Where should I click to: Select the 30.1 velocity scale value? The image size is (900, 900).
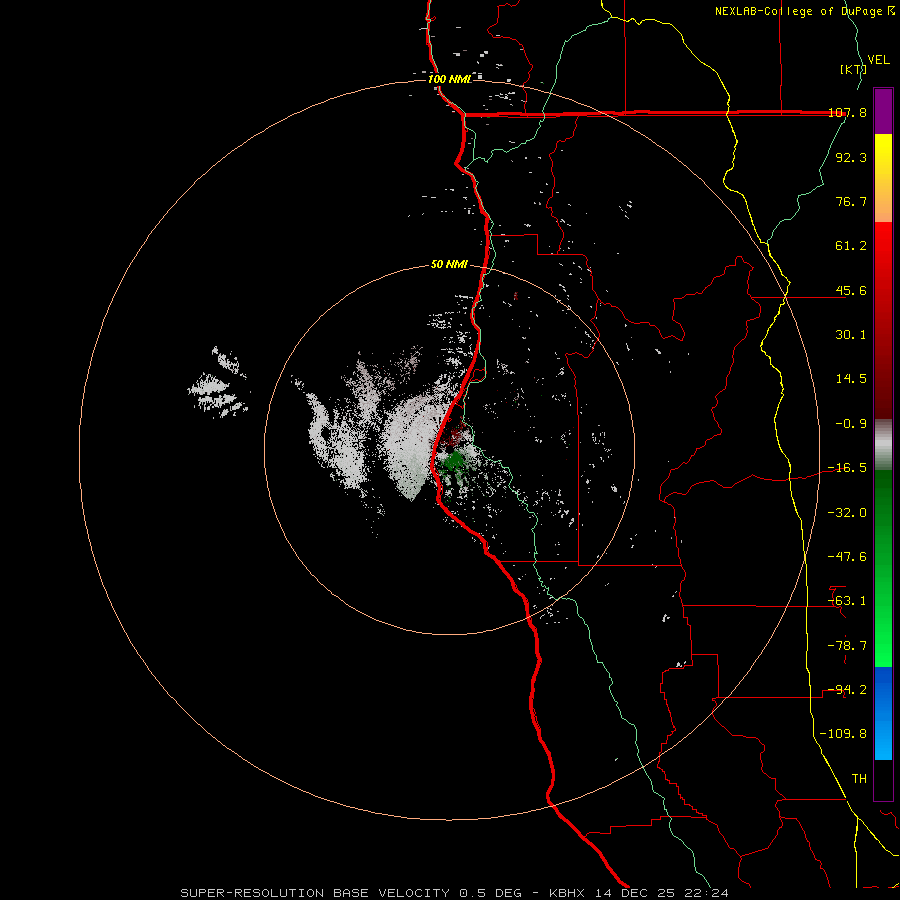[851, 335]
